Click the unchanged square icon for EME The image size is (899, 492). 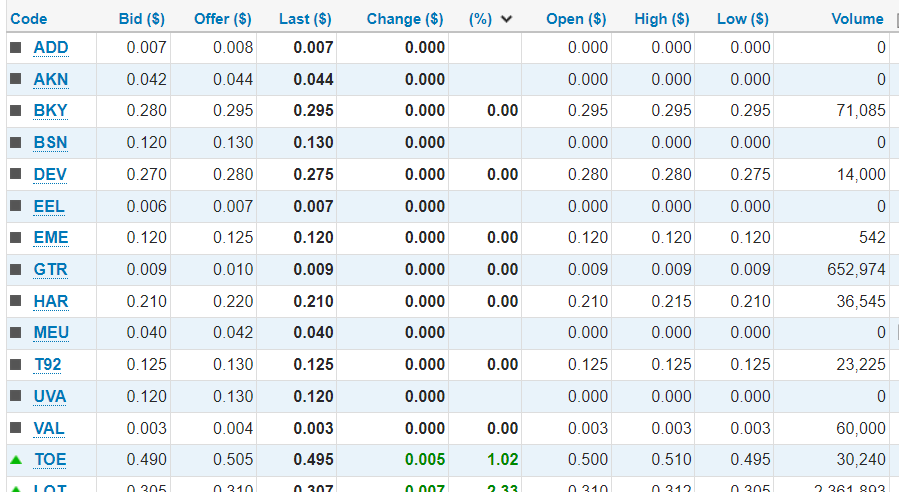(x=15, y=237)
